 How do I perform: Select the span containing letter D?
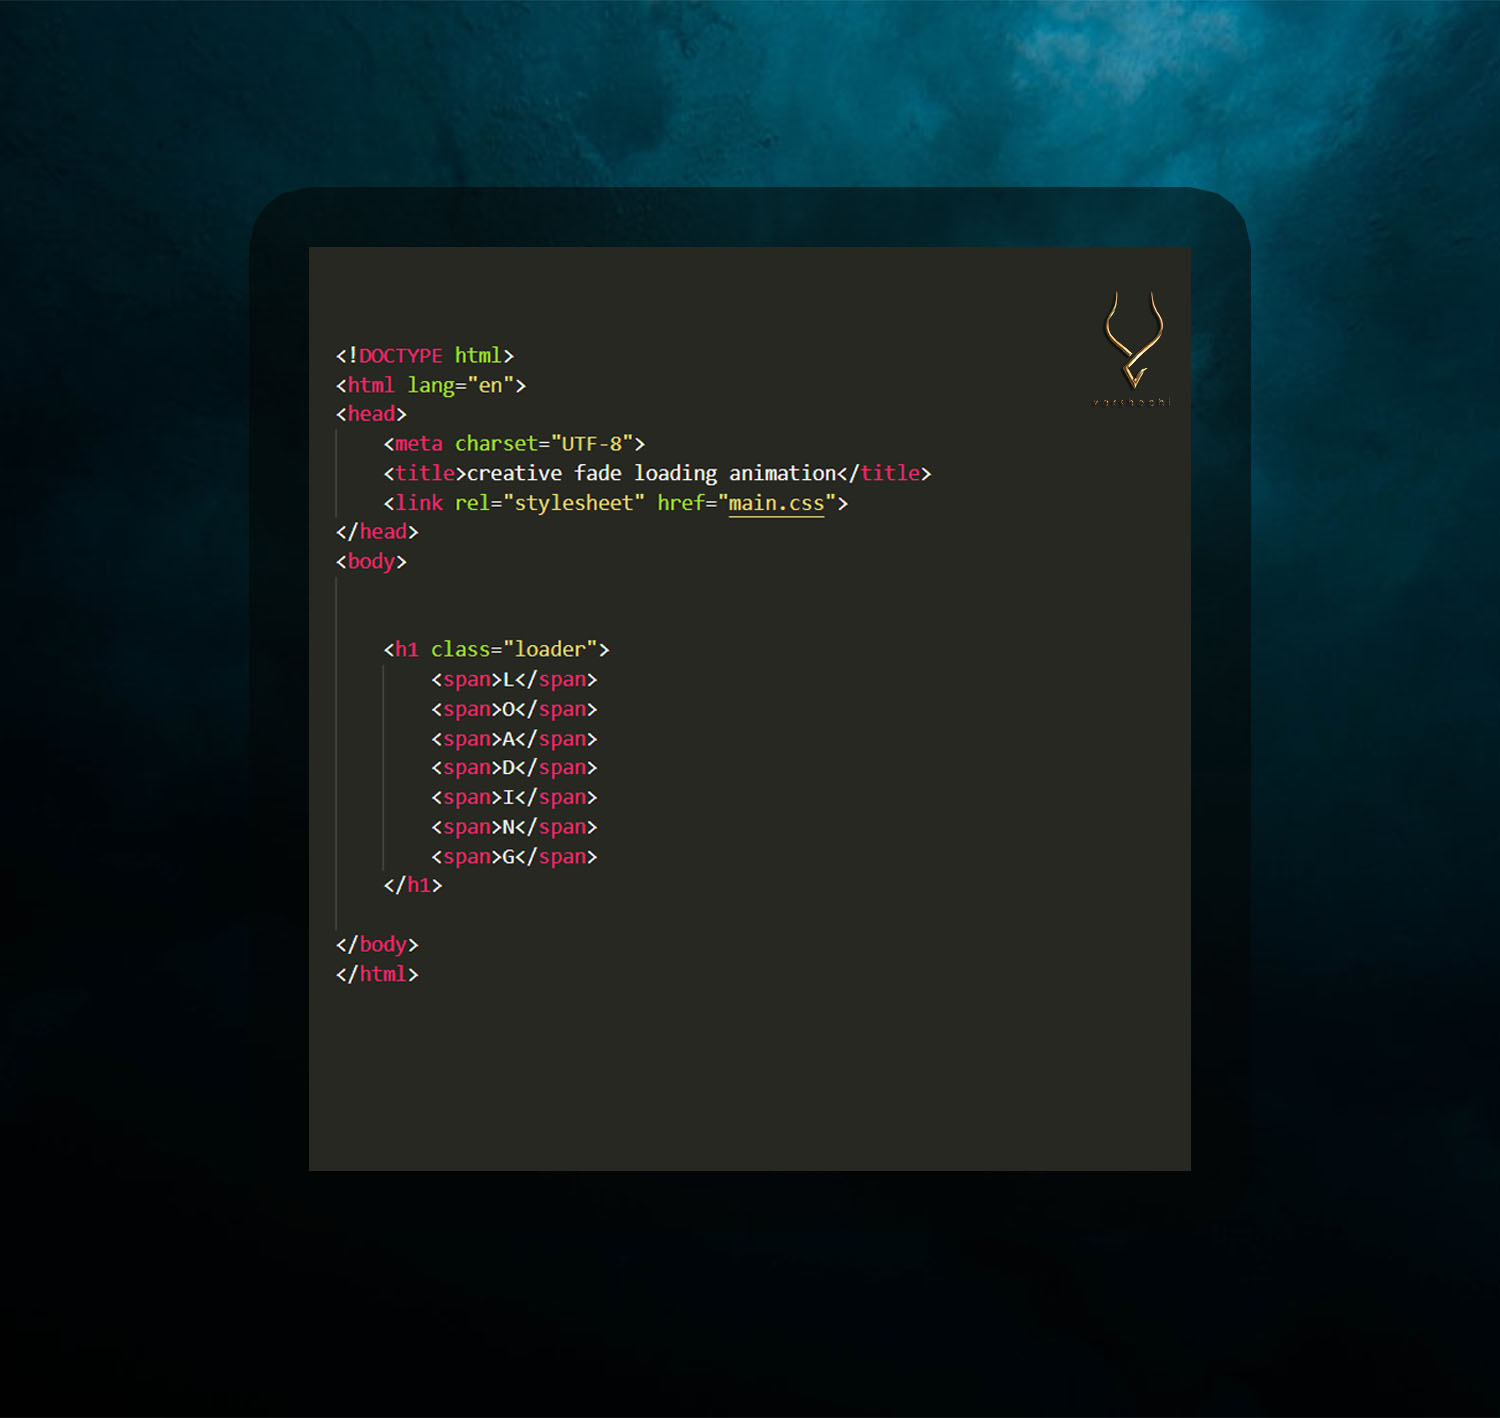(514, 768)
